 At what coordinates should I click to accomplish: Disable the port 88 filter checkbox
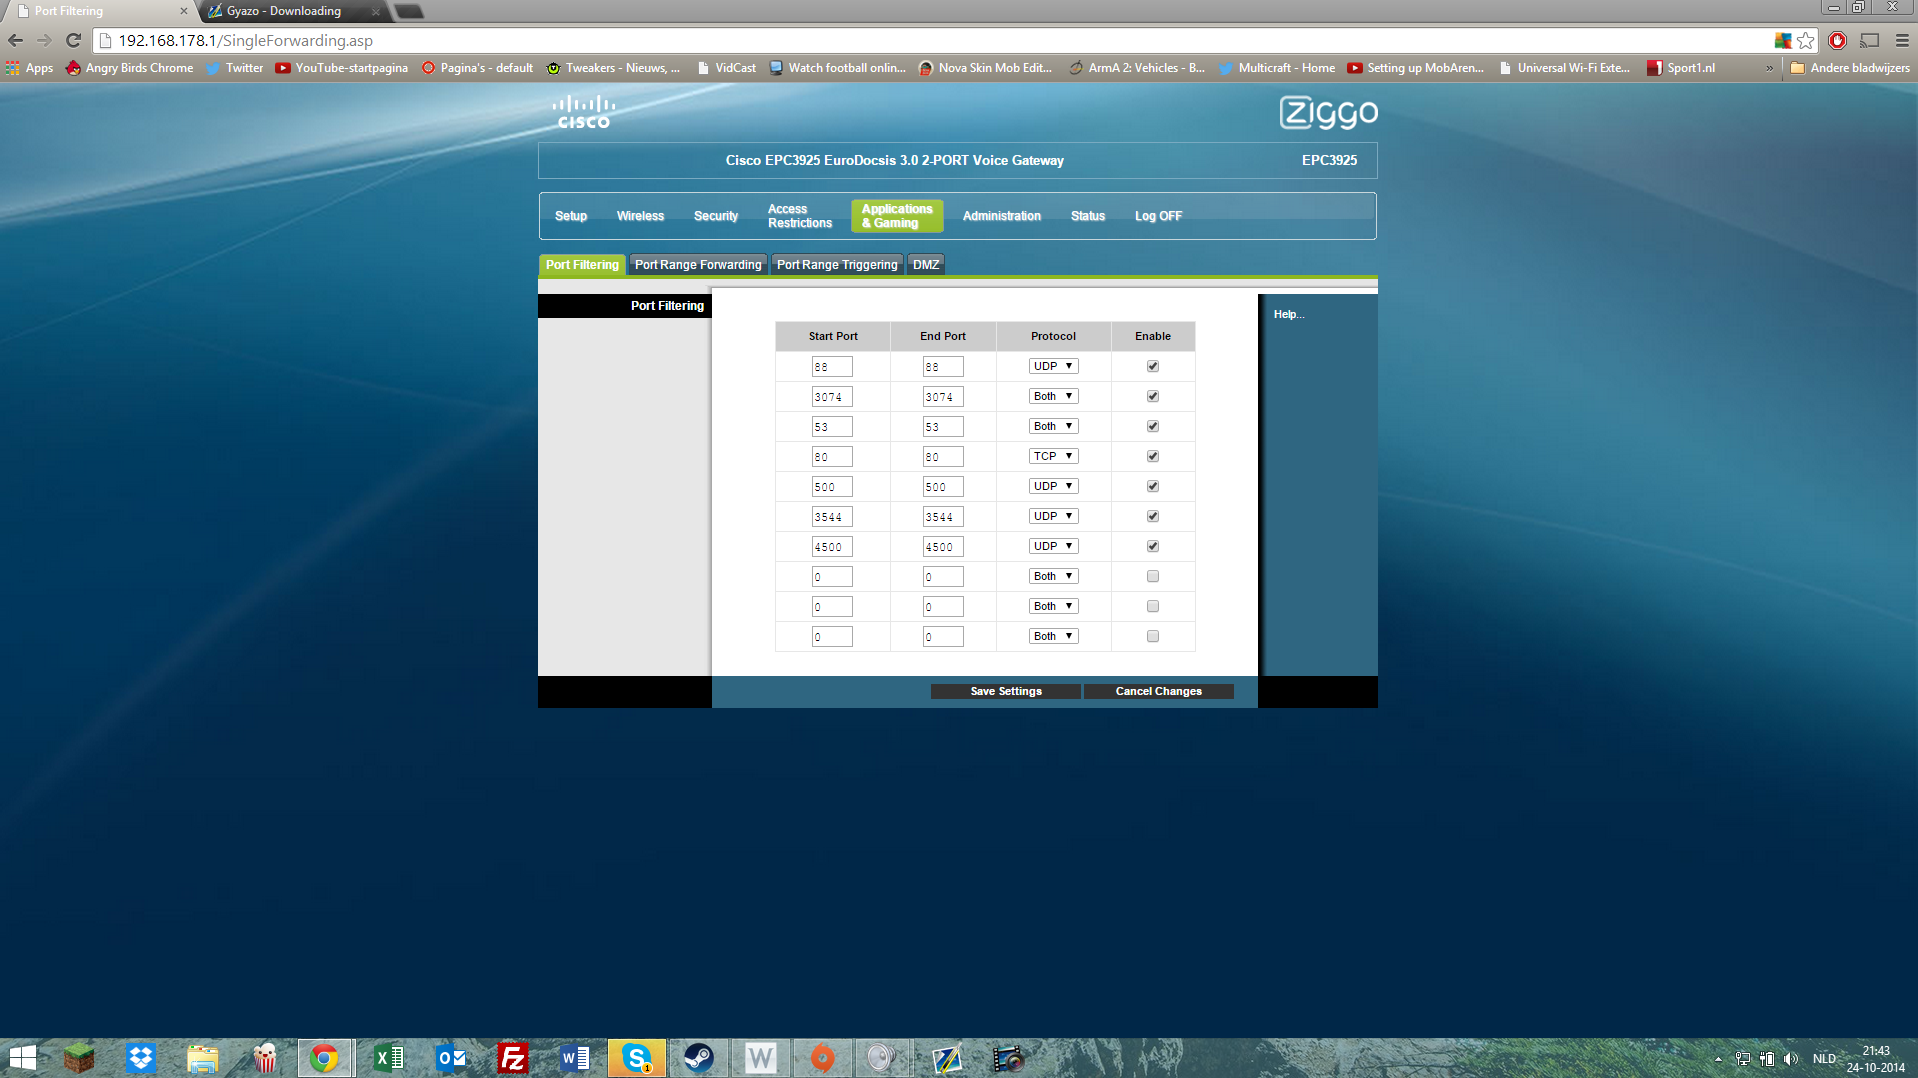1153,366
